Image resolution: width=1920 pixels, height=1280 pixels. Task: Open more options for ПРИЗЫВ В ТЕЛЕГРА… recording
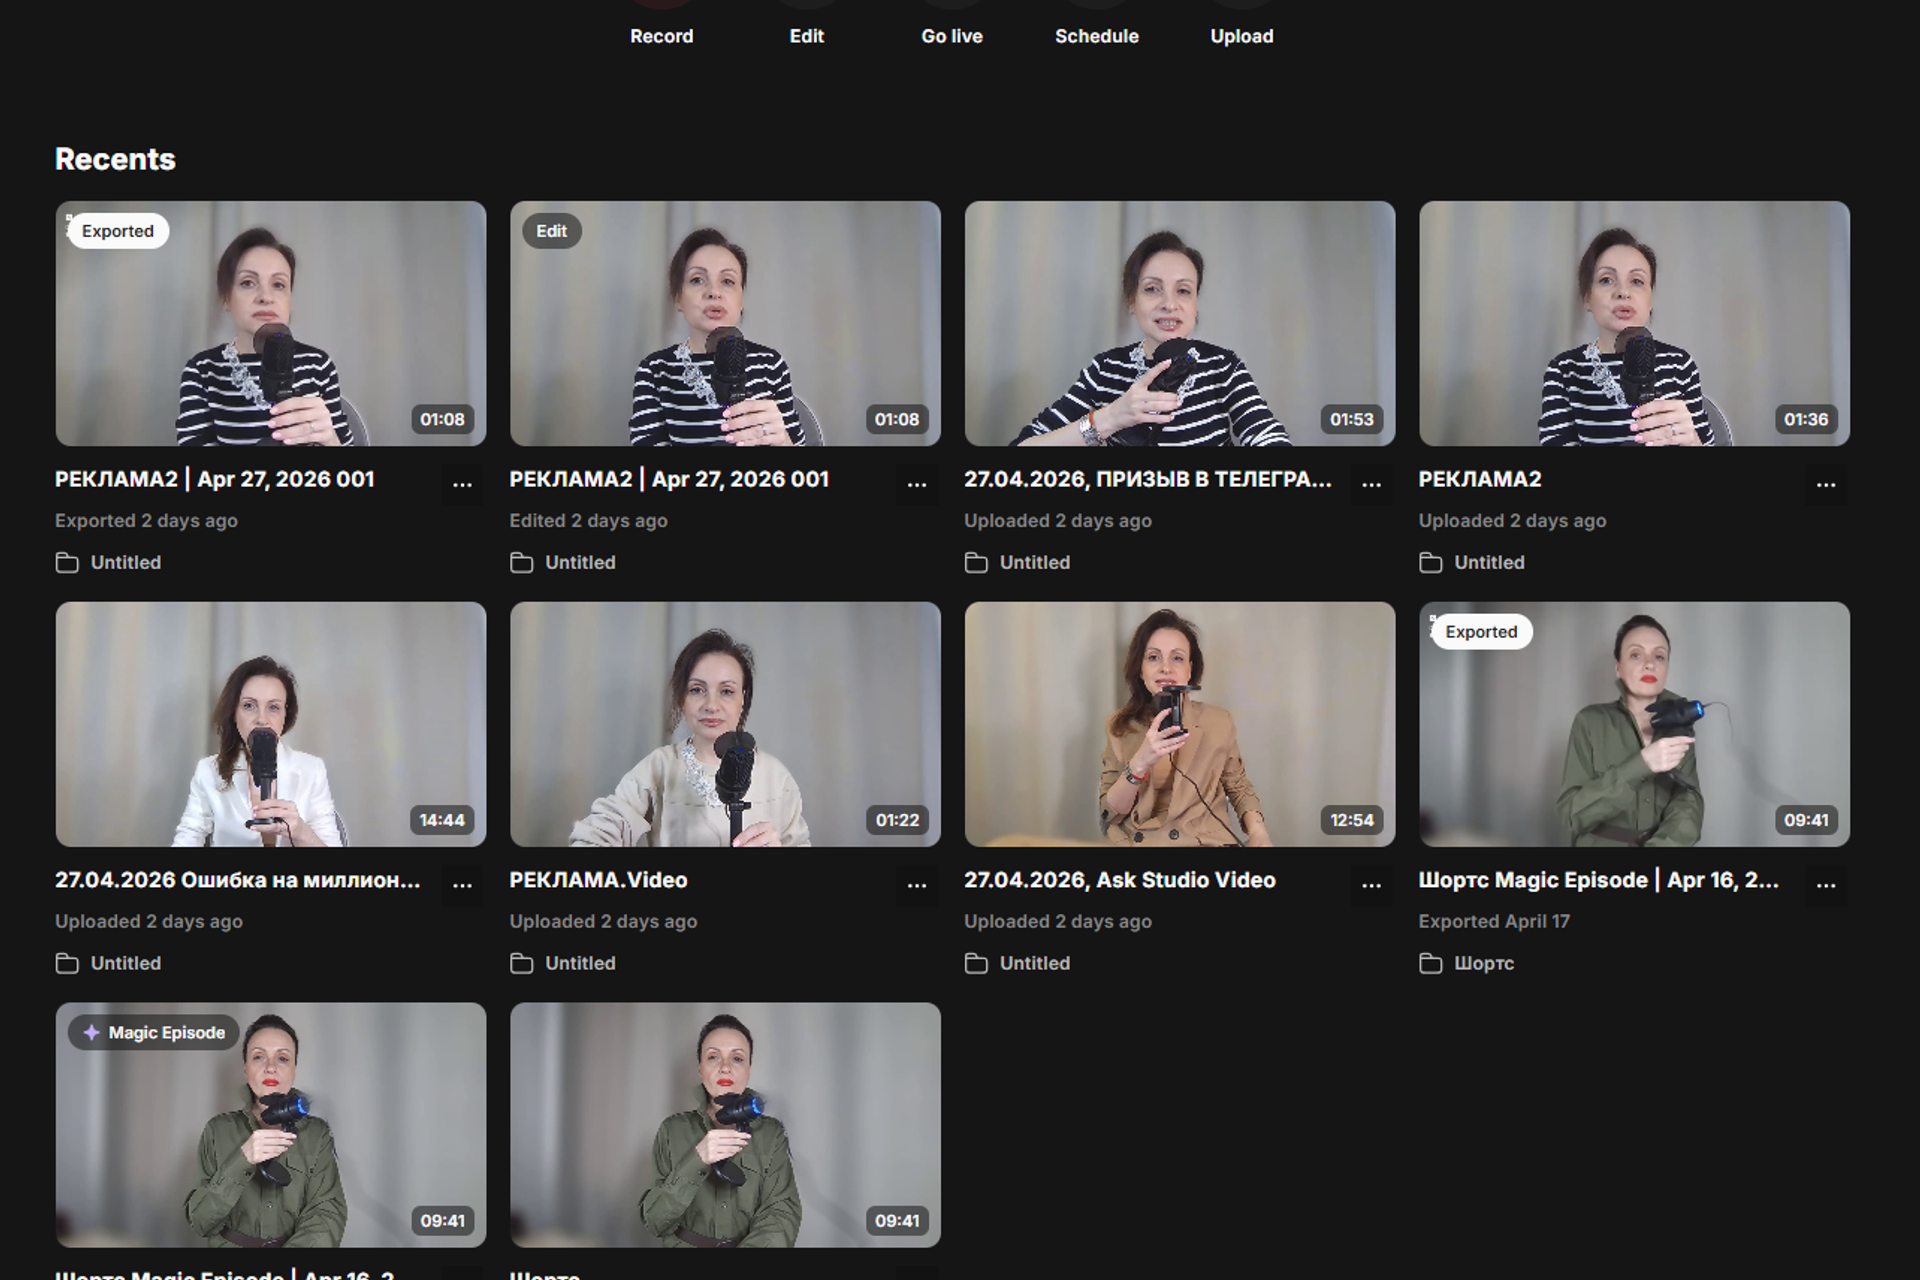click(x=1371, y=483)
